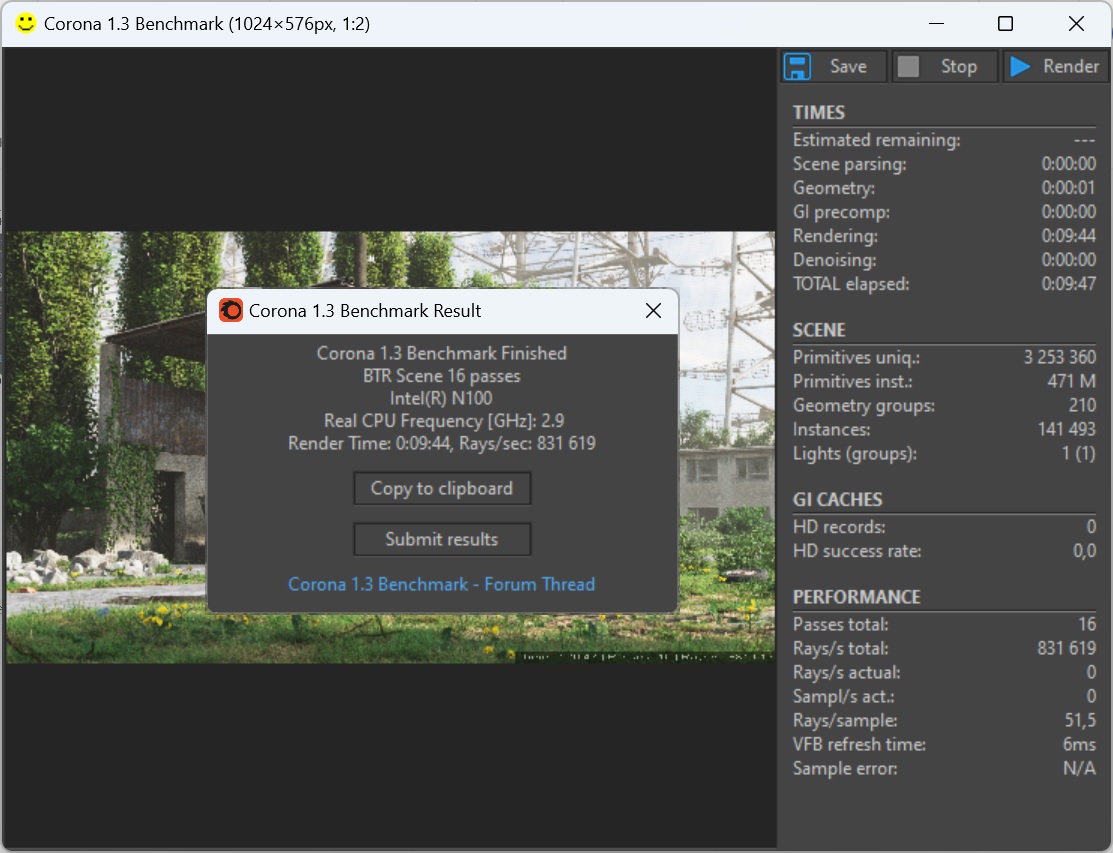1113x853 pixels.
Task: Click the Render play triangle icon
Action: (1020, 67)
